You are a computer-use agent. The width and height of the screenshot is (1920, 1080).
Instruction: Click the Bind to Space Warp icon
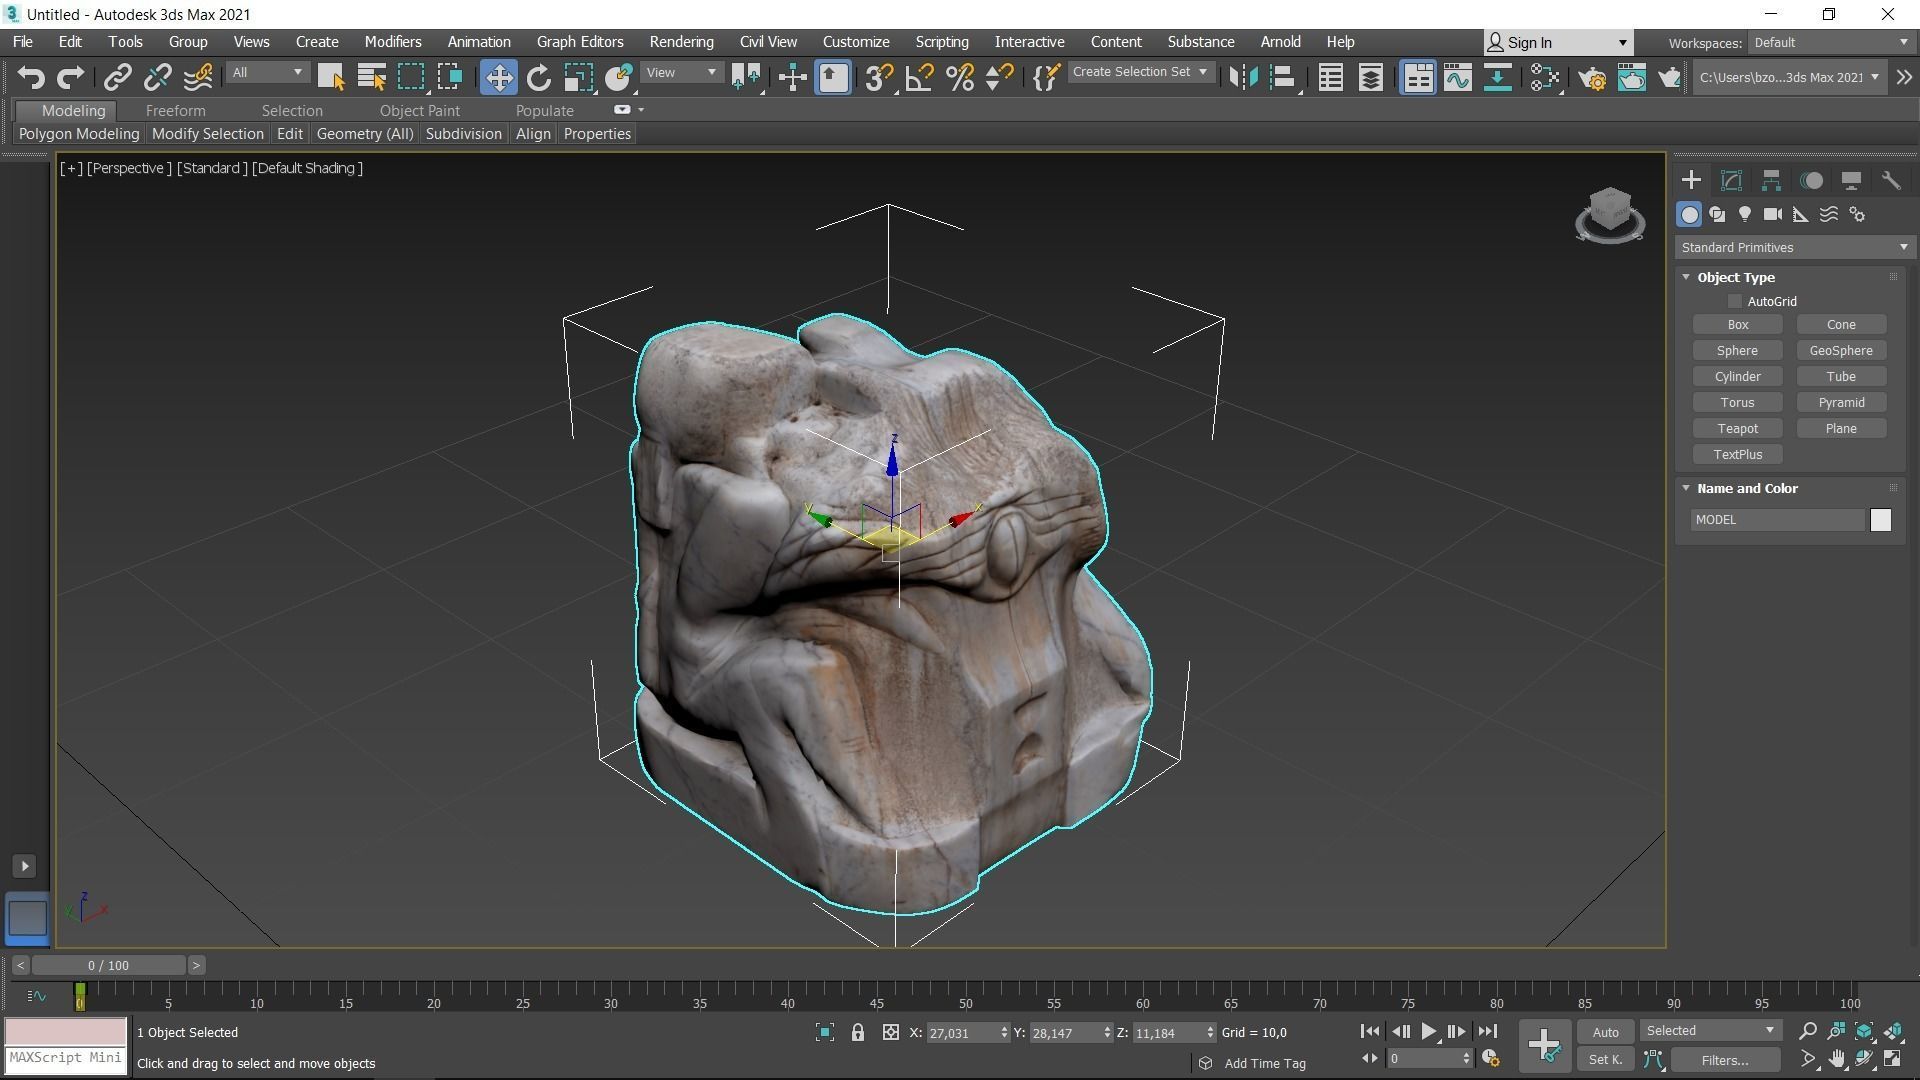point(198,77)
